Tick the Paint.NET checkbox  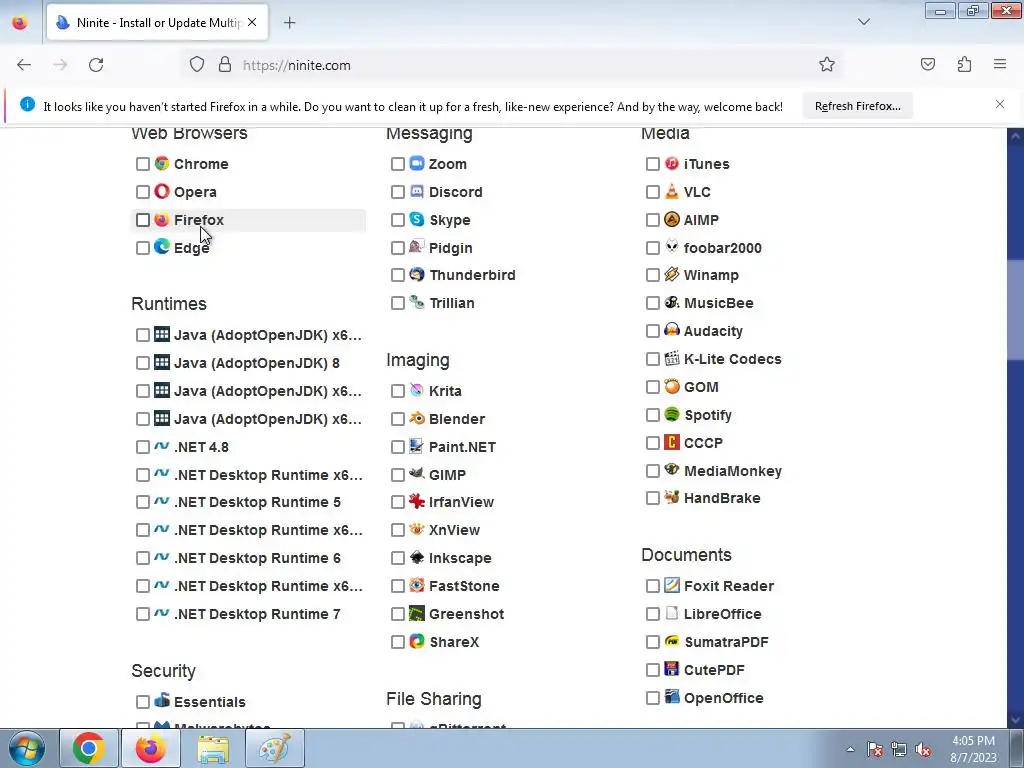(x=398, y=447)
